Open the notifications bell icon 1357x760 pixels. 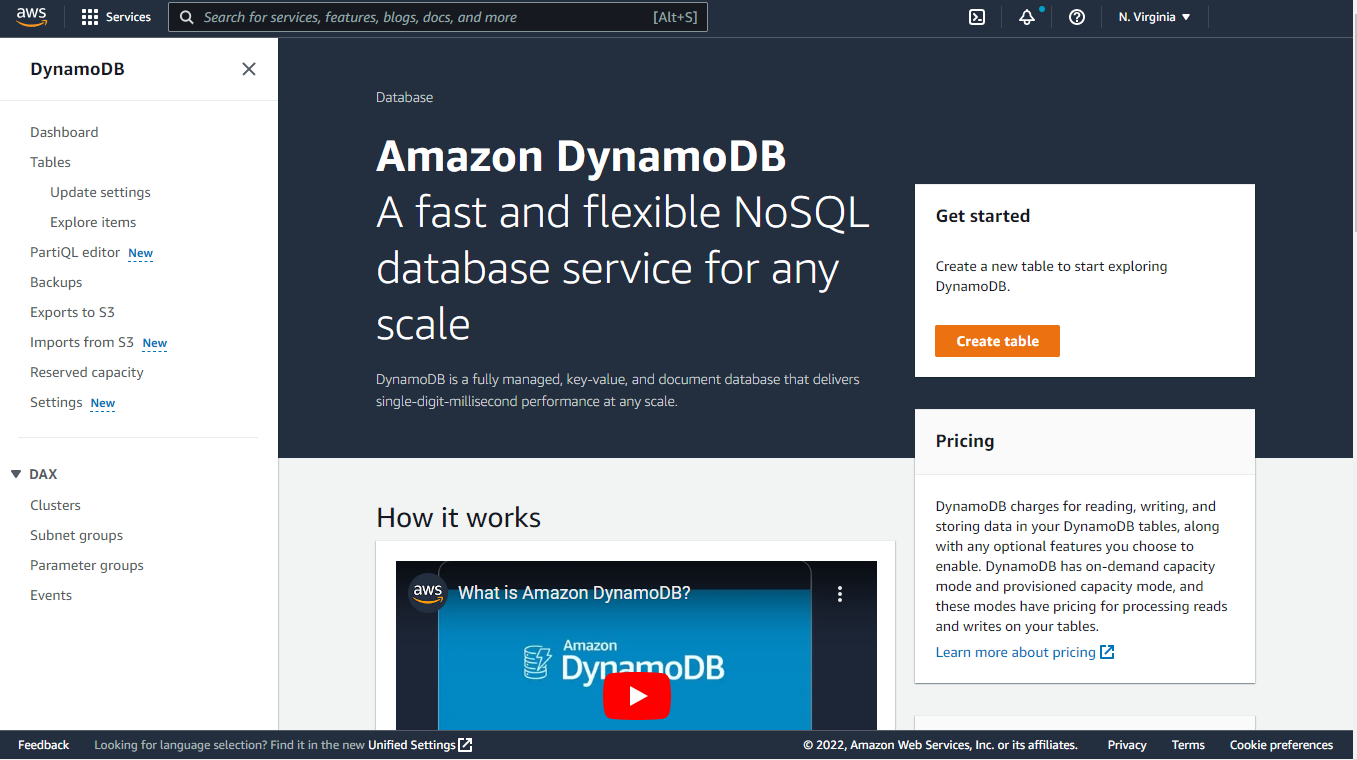click(1027, 17)
